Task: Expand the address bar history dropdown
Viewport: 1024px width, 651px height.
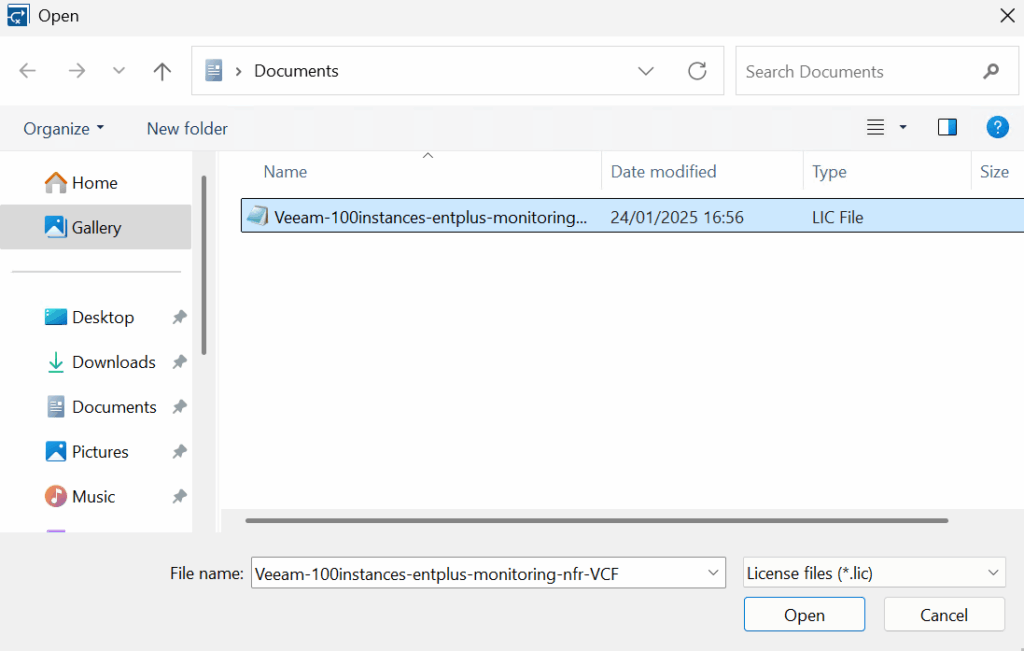Action: coord(646,71)
